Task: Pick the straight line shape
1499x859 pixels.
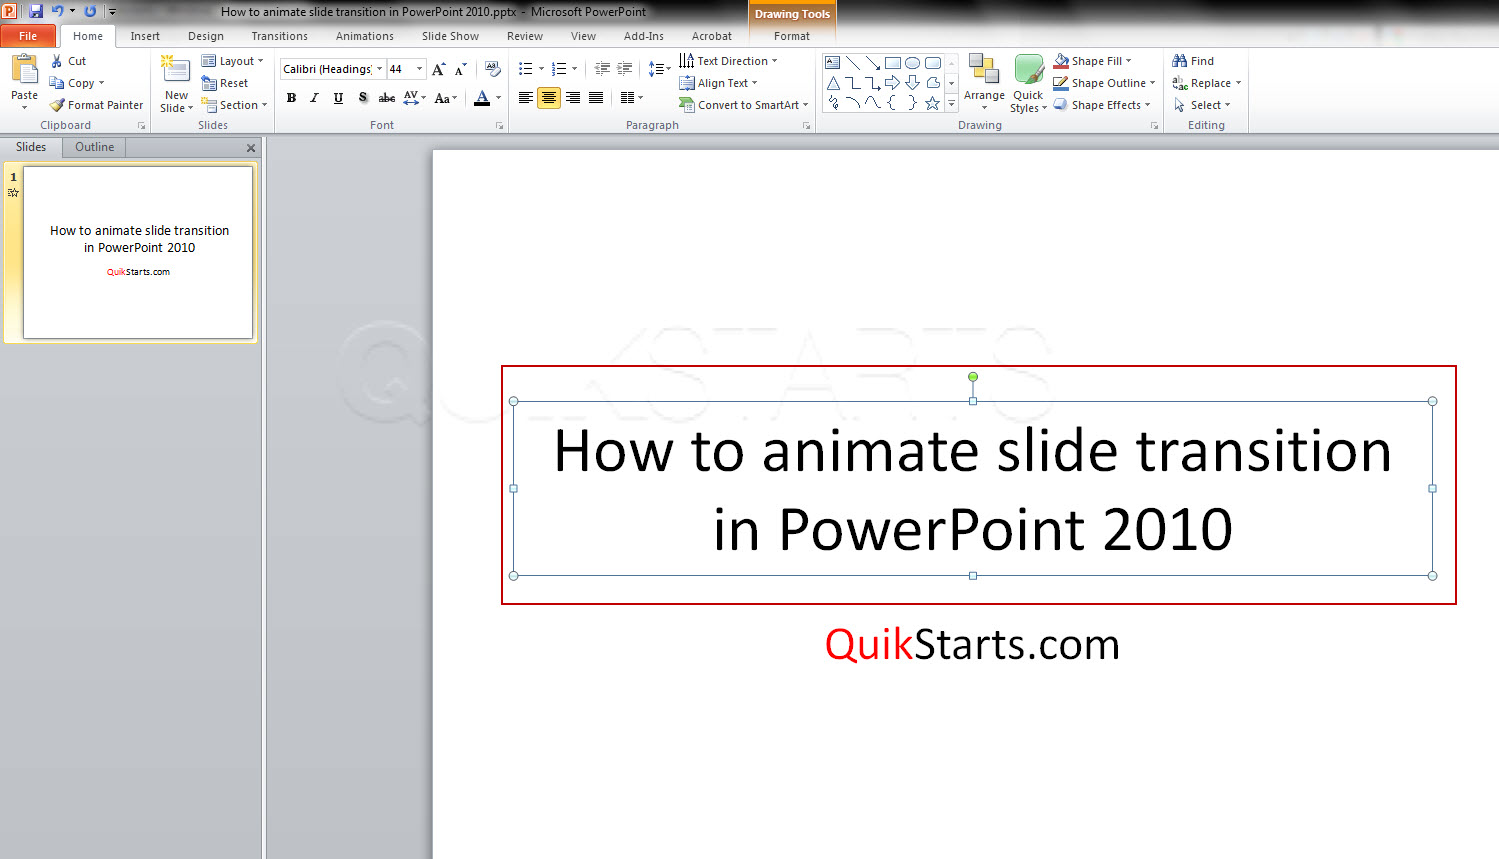Action: [x=852, y=62]
